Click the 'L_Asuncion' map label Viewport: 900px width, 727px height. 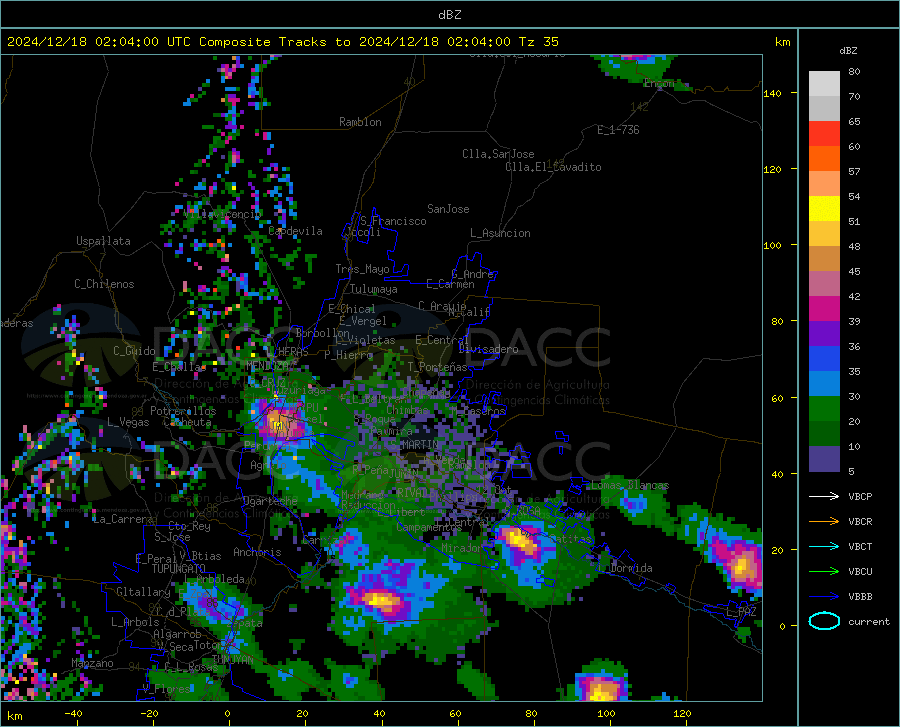point(501,233)
